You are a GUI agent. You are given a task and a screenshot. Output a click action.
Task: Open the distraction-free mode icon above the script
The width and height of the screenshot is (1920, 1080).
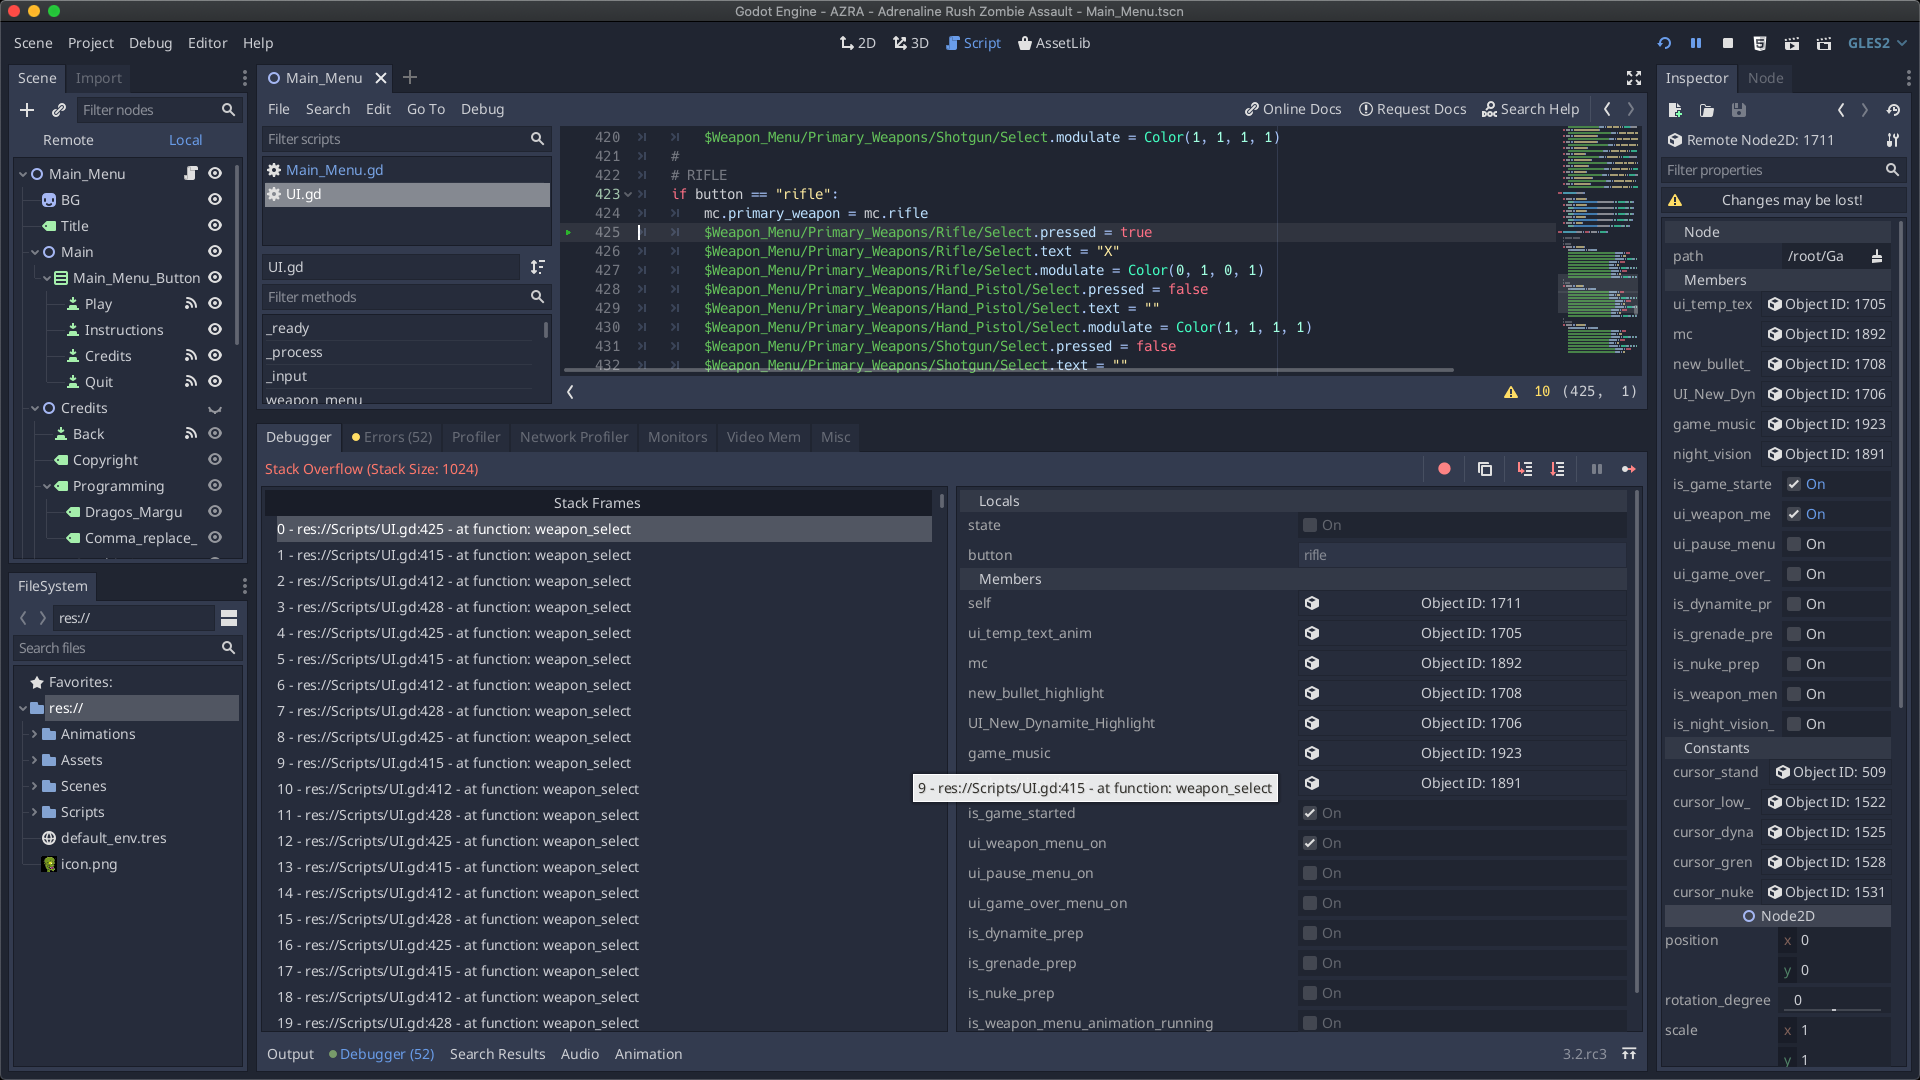[1634, 78]
